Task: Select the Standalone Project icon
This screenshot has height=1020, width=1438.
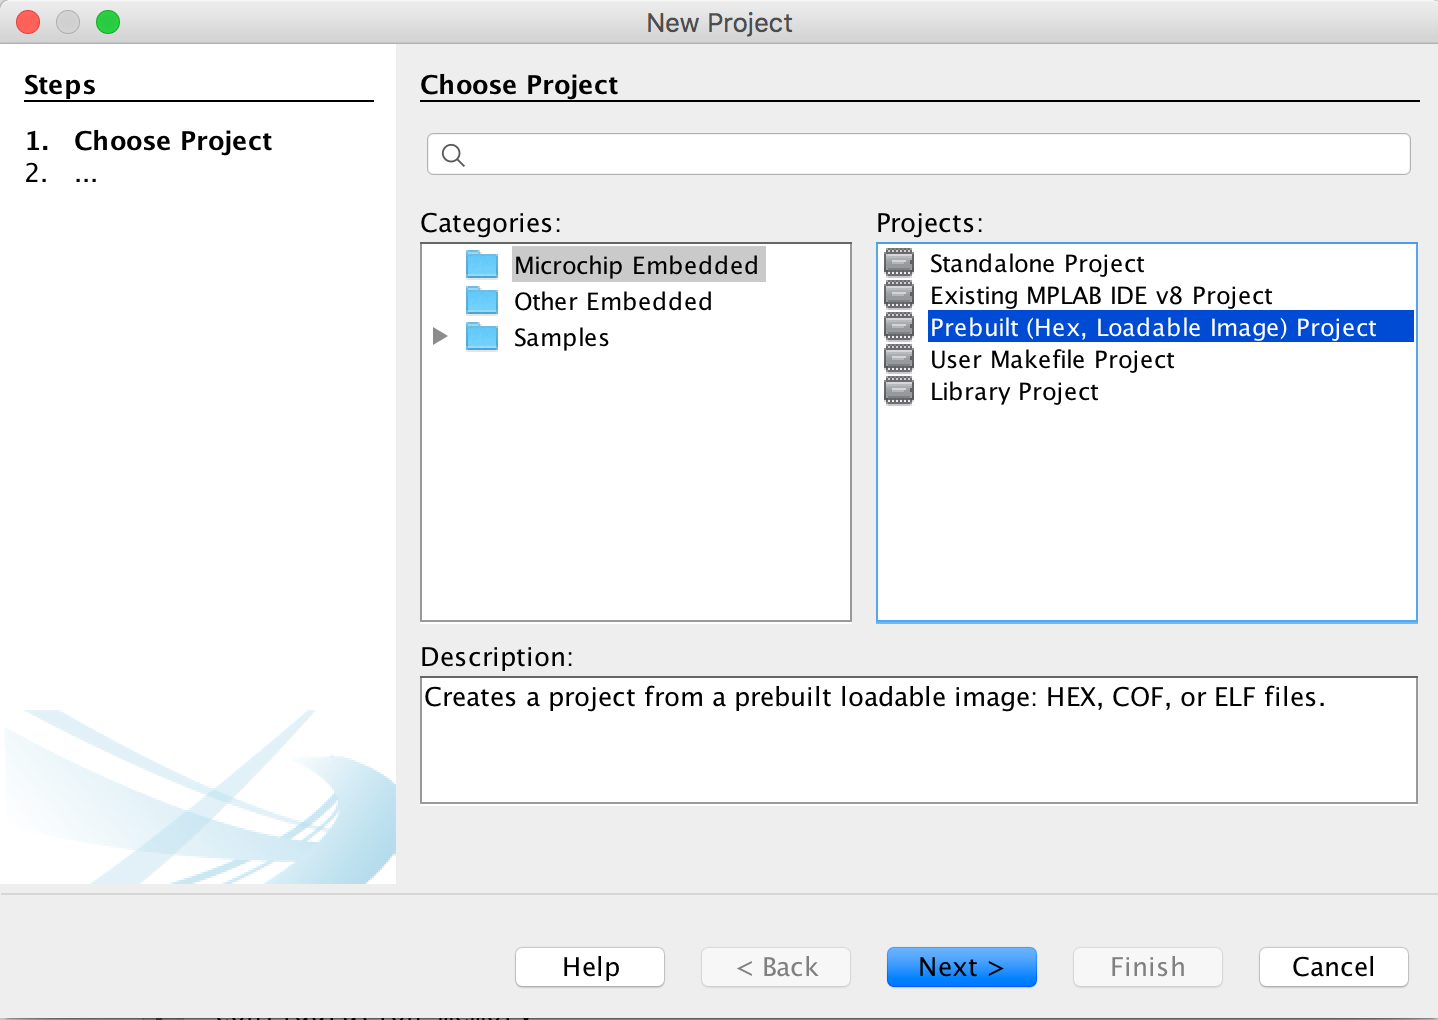Action: point(898,262)
